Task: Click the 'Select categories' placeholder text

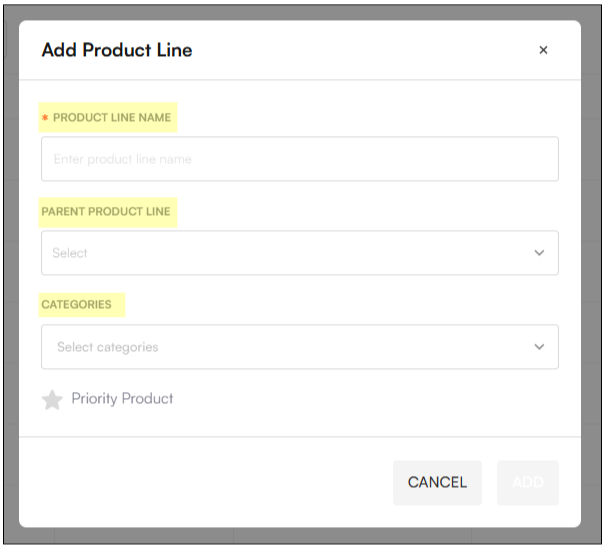Action: click(x=107, y=347)
